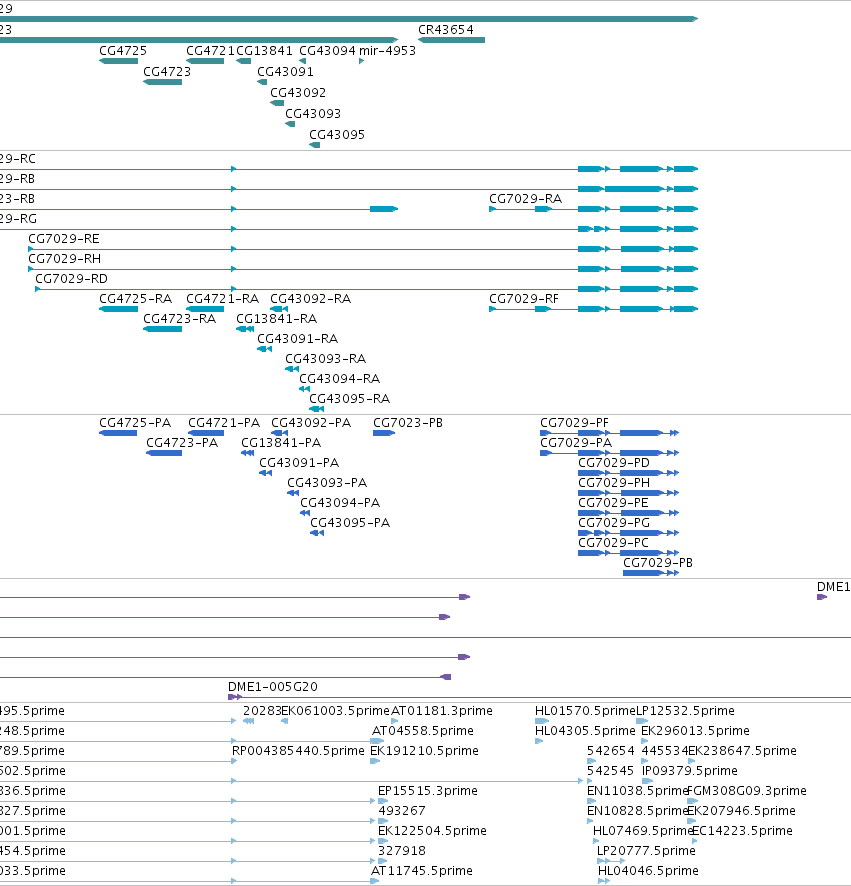The image size is (851, 886).
Task: Select the CG7029-PF protein label
Action: [574, 423]
